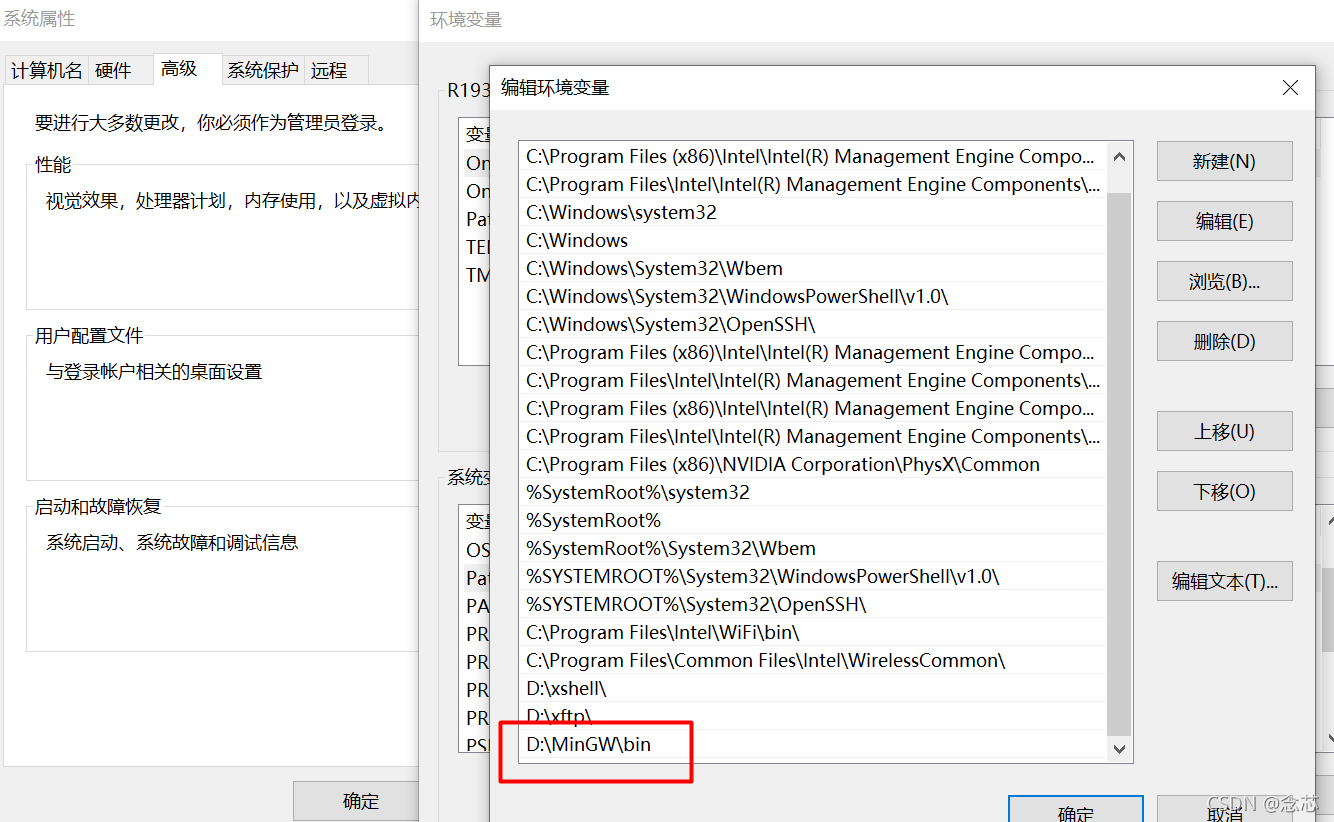
Task: Click 取消 in 编辑环境变量 dialog
Action: click(x=1224, y=810)
